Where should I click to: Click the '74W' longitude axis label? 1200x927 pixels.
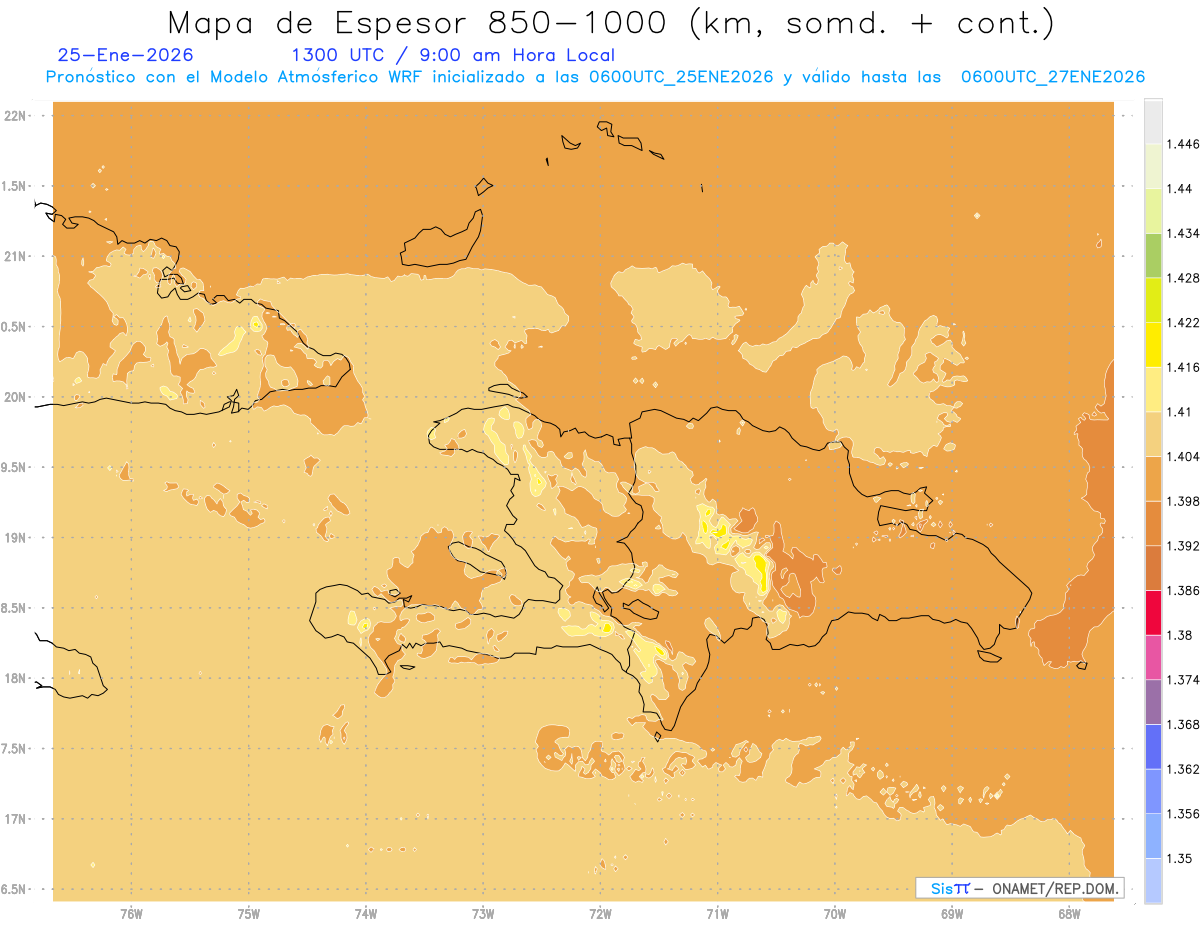pyautogui.click(x=366, y=913)
